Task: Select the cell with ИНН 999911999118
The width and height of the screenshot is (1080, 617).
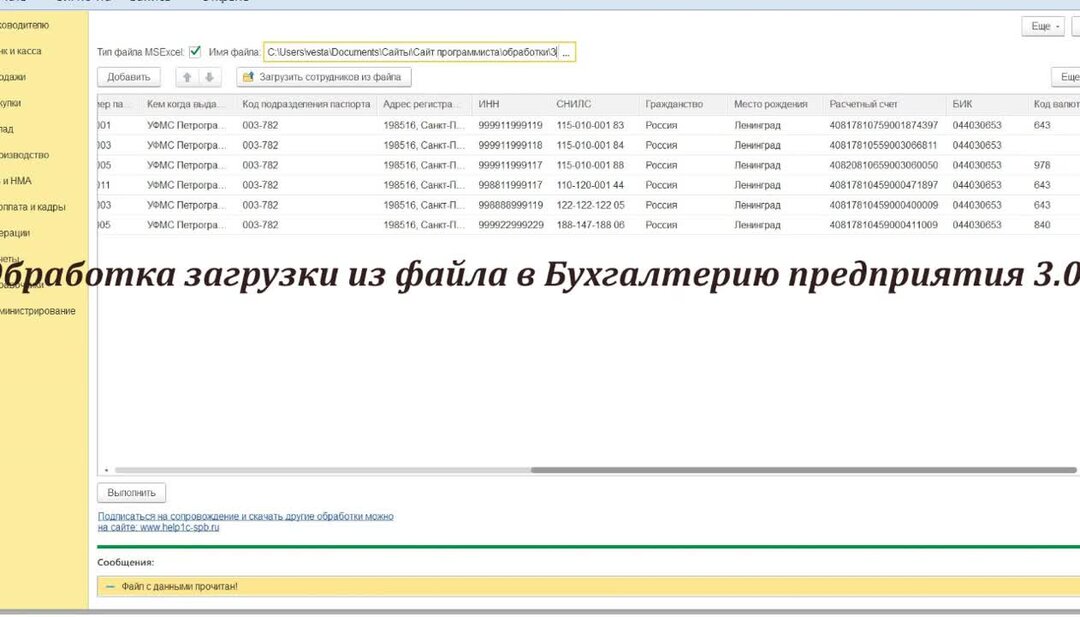Action: coord(511,145)
